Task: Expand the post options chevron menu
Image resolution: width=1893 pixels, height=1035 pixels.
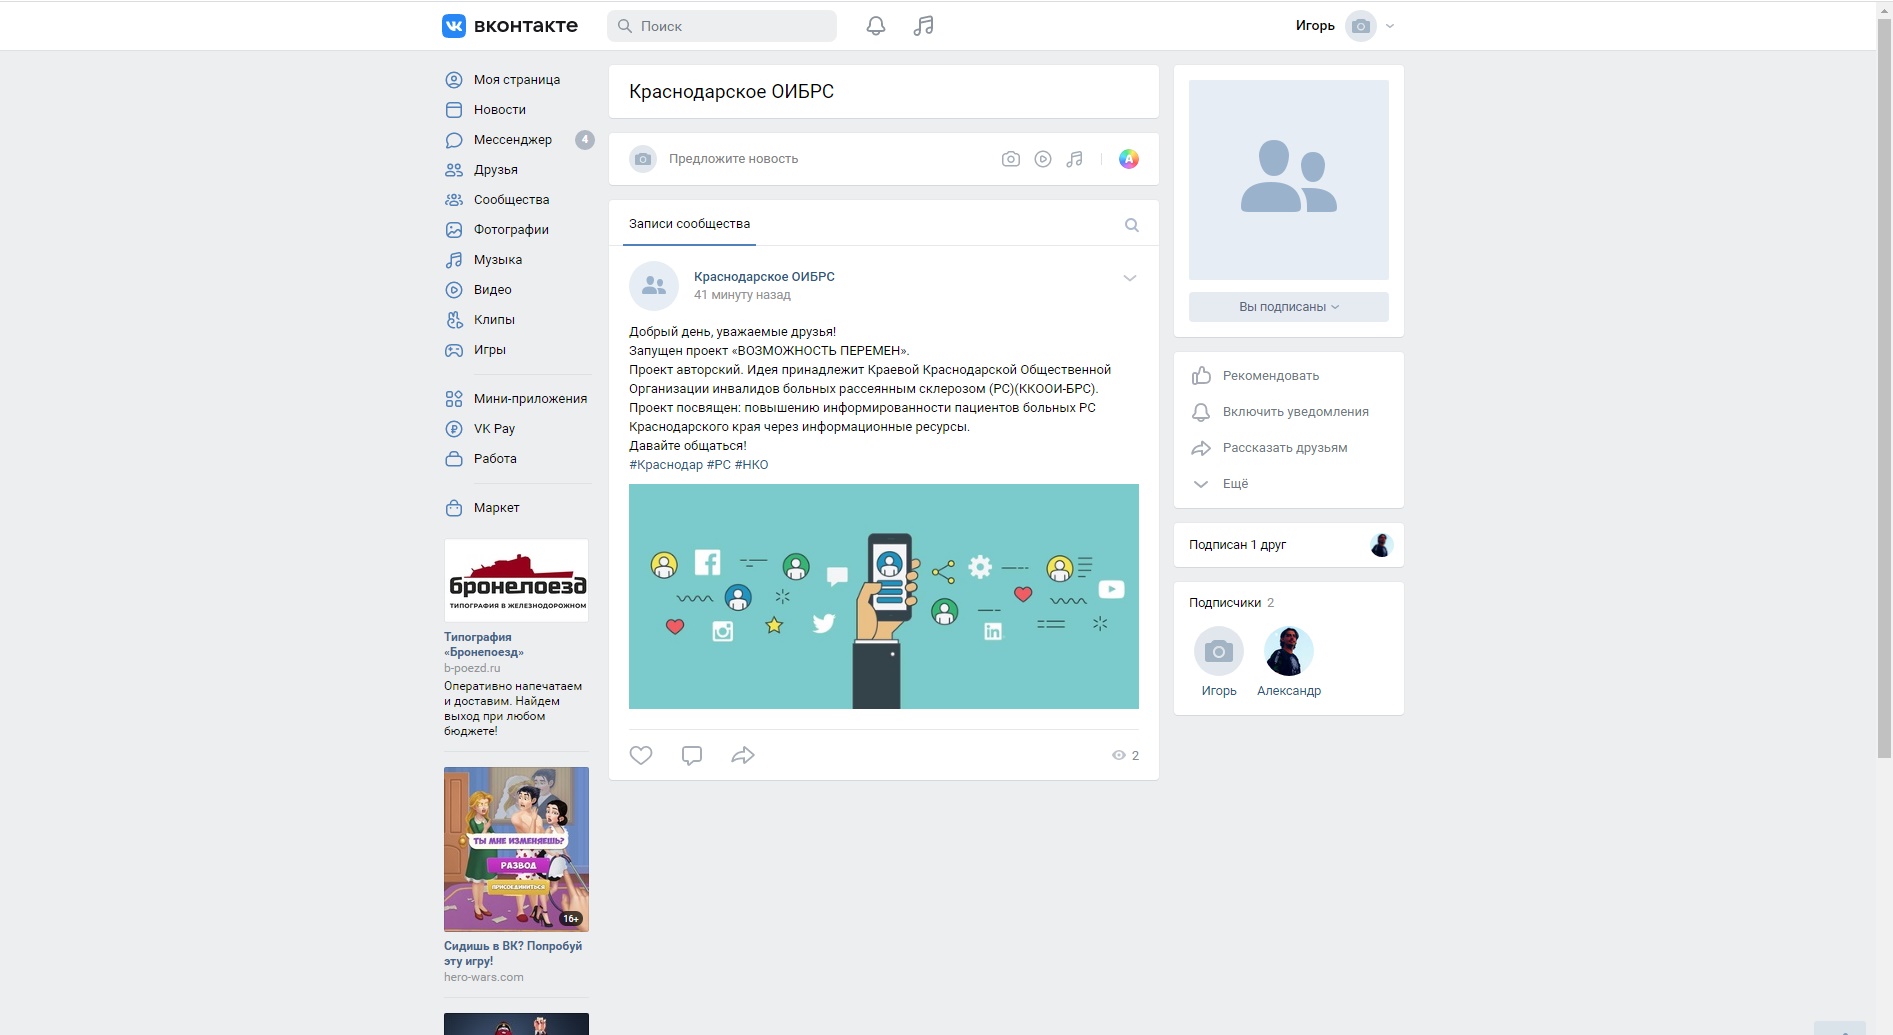Action: pyautogui.click(x=1129, y=278)
